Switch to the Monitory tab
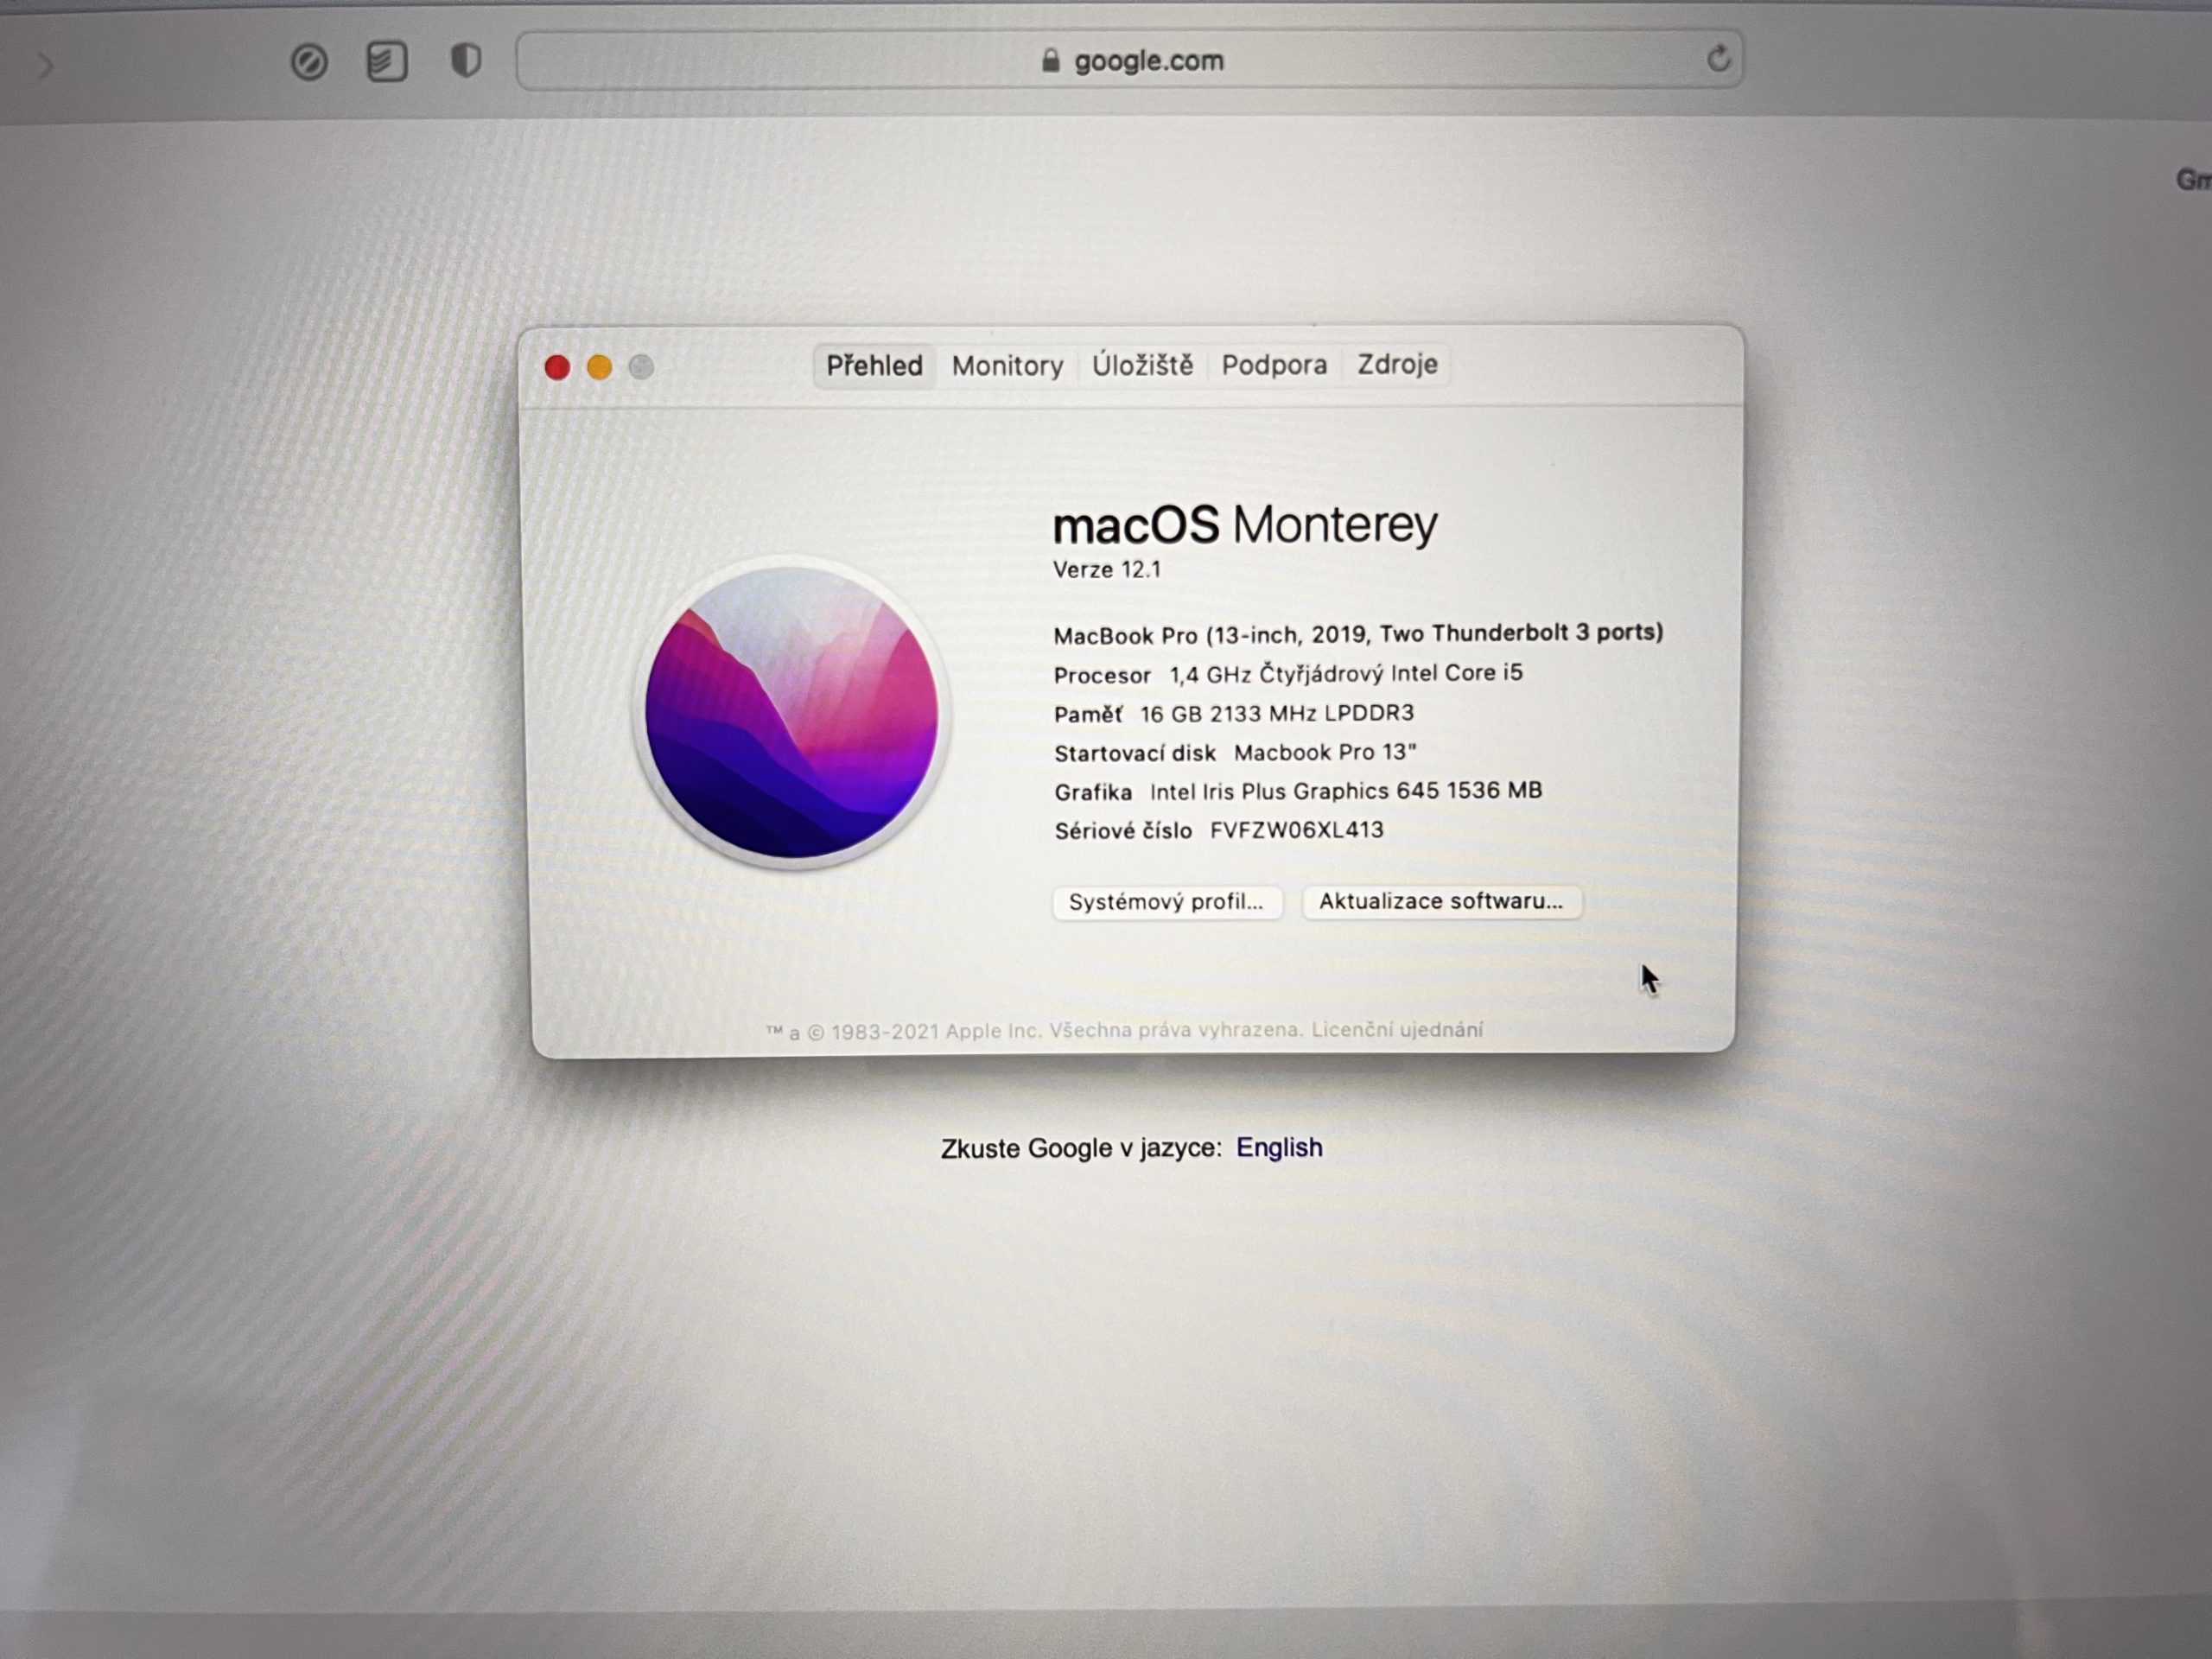This screenshot has width=2212, height=1659. click(1007, 366)
